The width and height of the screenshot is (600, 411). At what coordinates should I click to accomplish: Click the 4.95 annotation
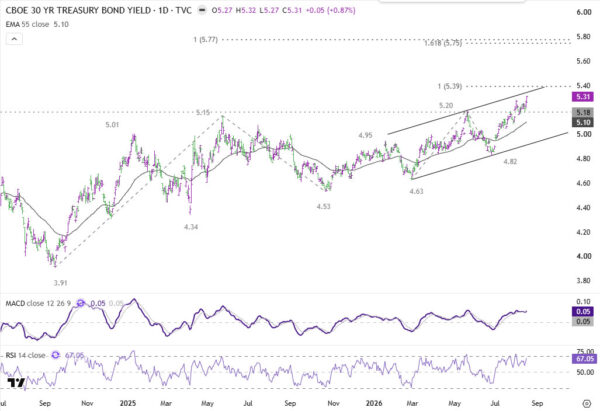[365, 135]
